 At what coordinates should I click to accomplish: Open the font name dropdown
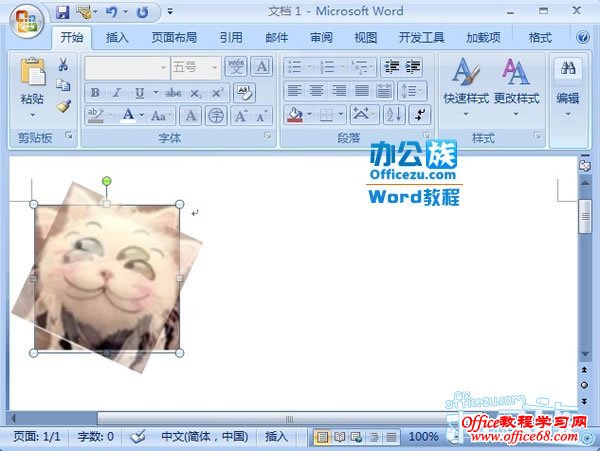pos(163,68)
